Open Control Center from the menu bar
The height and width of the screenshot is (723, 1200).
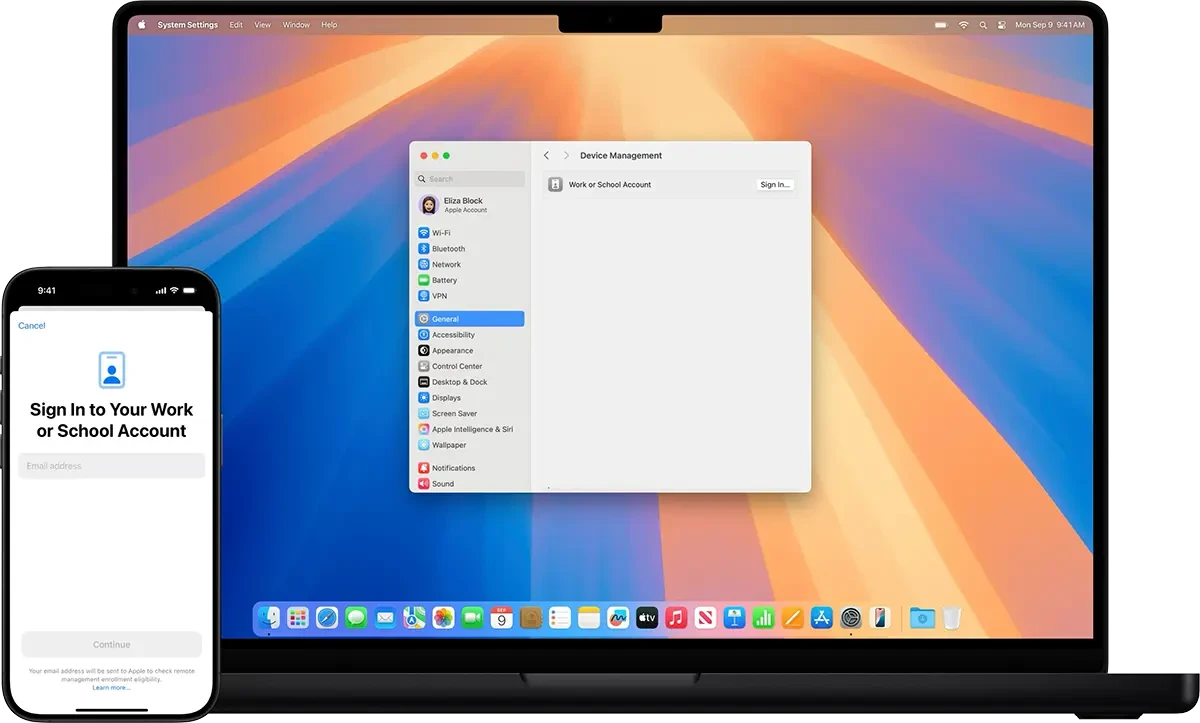[x=1003, y=24]
